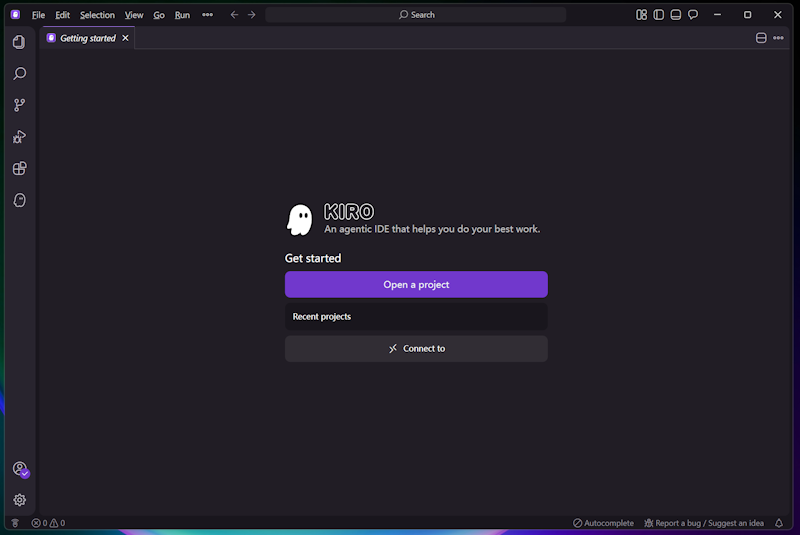
Task: Toggle the Kiro chat panel
Action: pyautogui.click(x=693, y=15)
